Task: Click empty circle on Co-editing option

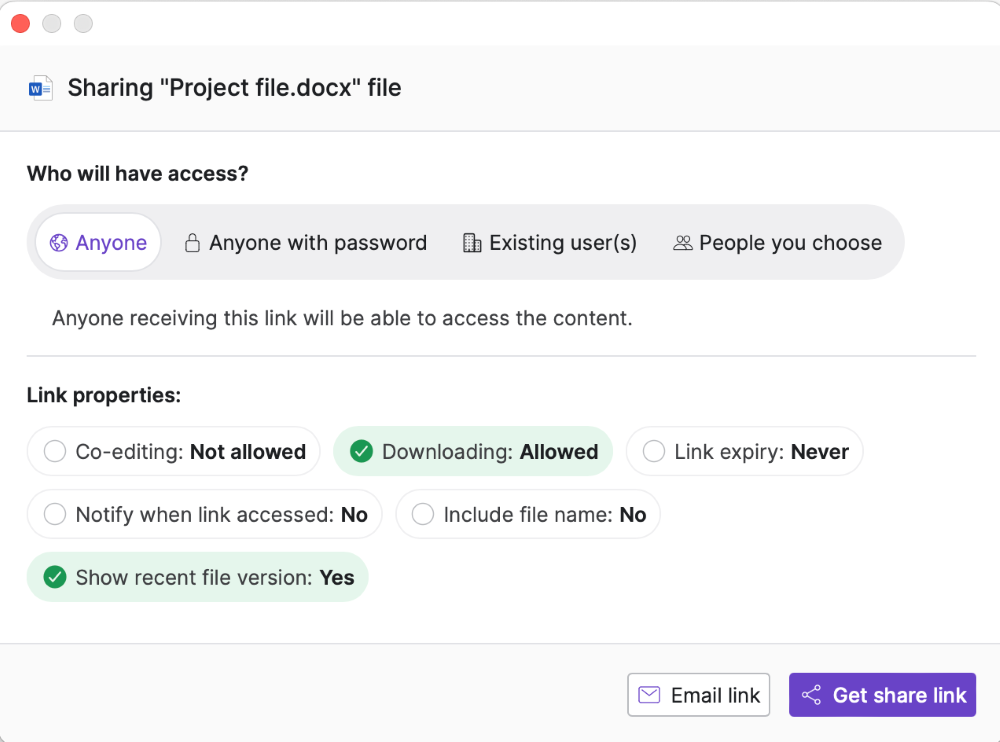Action: (x=55, y=451)
